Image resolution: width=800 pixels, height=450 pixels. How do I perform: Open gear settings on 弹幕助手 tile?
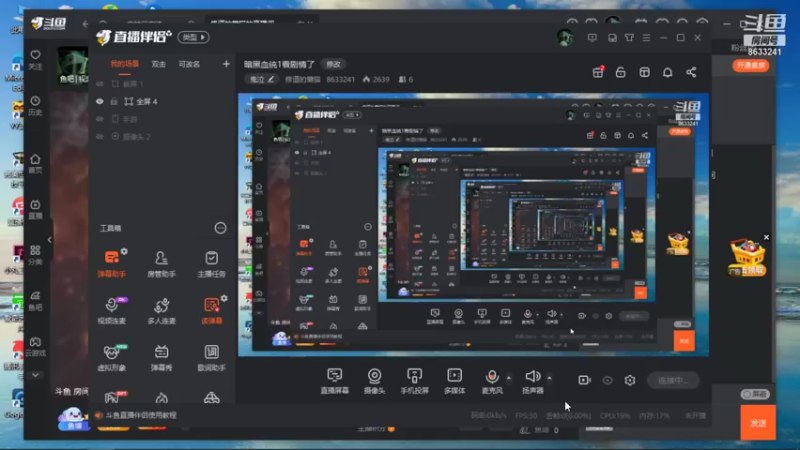point(124,251)
